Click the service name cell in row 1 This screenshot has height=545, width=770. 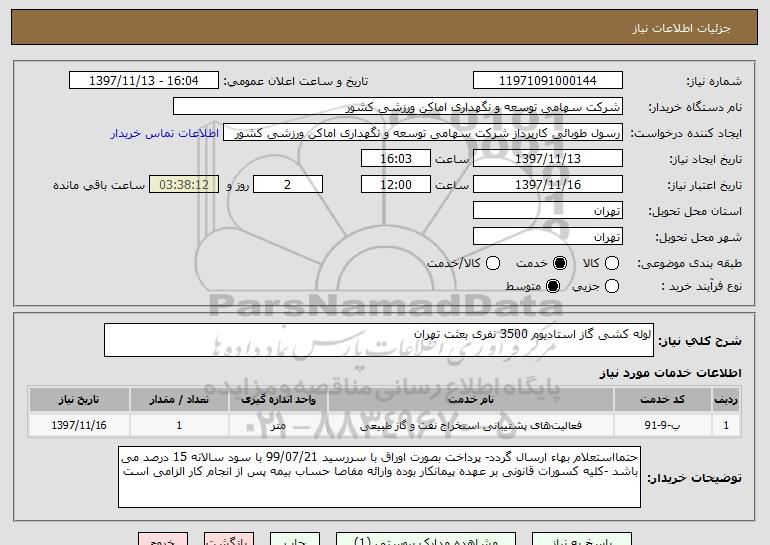(471, 425)
